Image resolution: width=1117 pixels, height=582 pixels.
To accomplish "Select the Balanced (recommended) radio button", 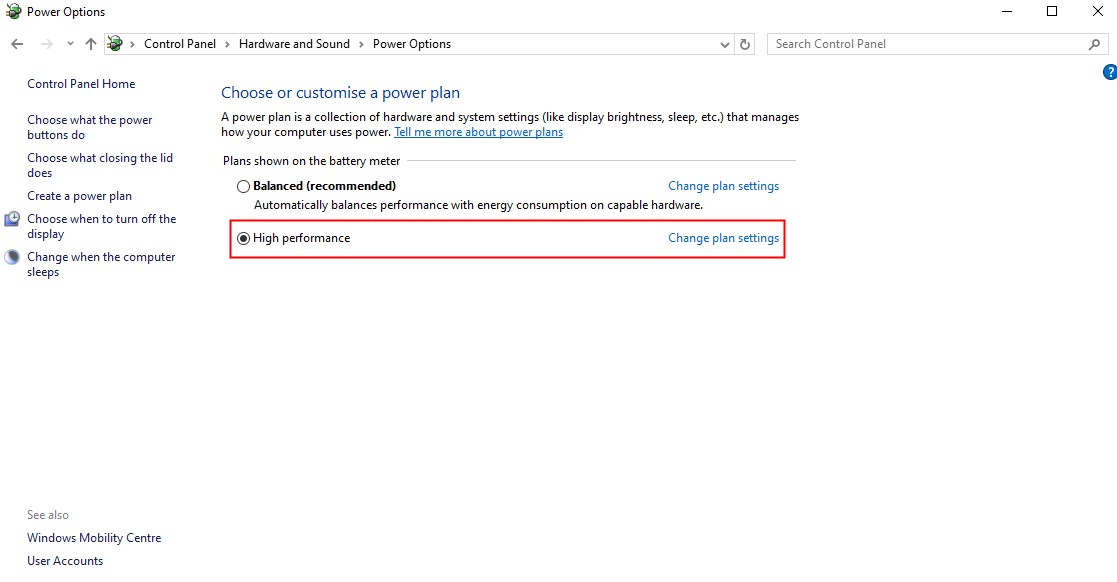I will pyautogui.click(x=243, y=186).
